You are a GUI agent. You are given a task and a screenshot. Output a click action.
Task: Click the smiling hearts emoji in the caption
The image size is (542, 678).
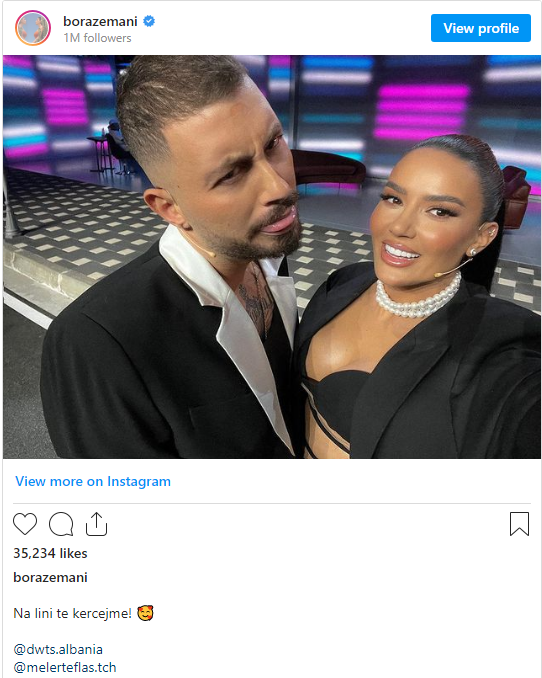[x=145, y=613]
